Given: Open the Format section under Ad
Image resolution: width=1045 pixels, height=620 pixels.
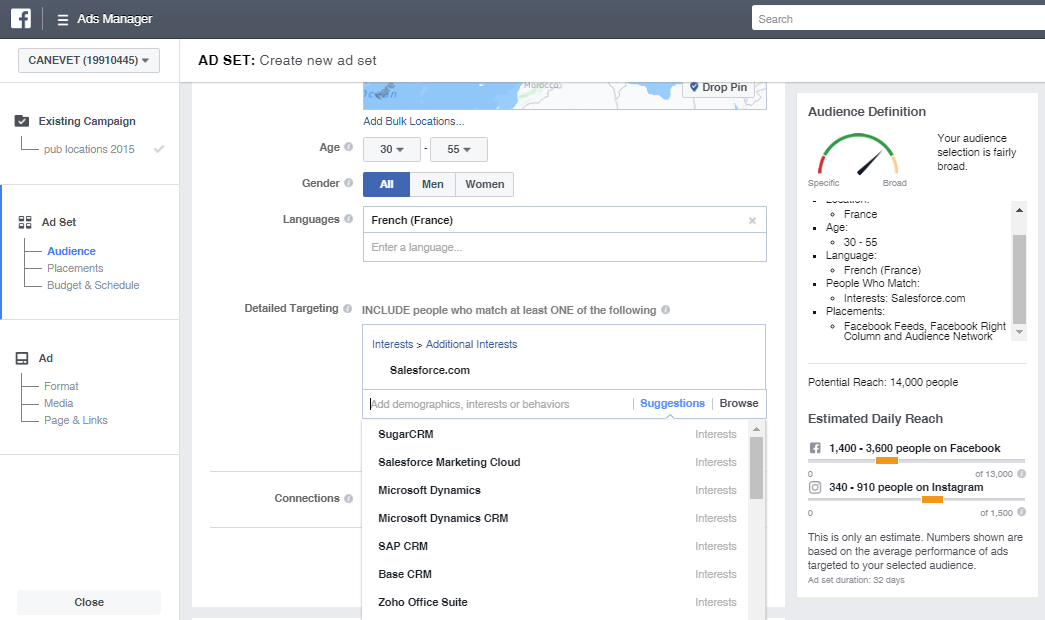Looking at the screenshot, I should [61, 386].
